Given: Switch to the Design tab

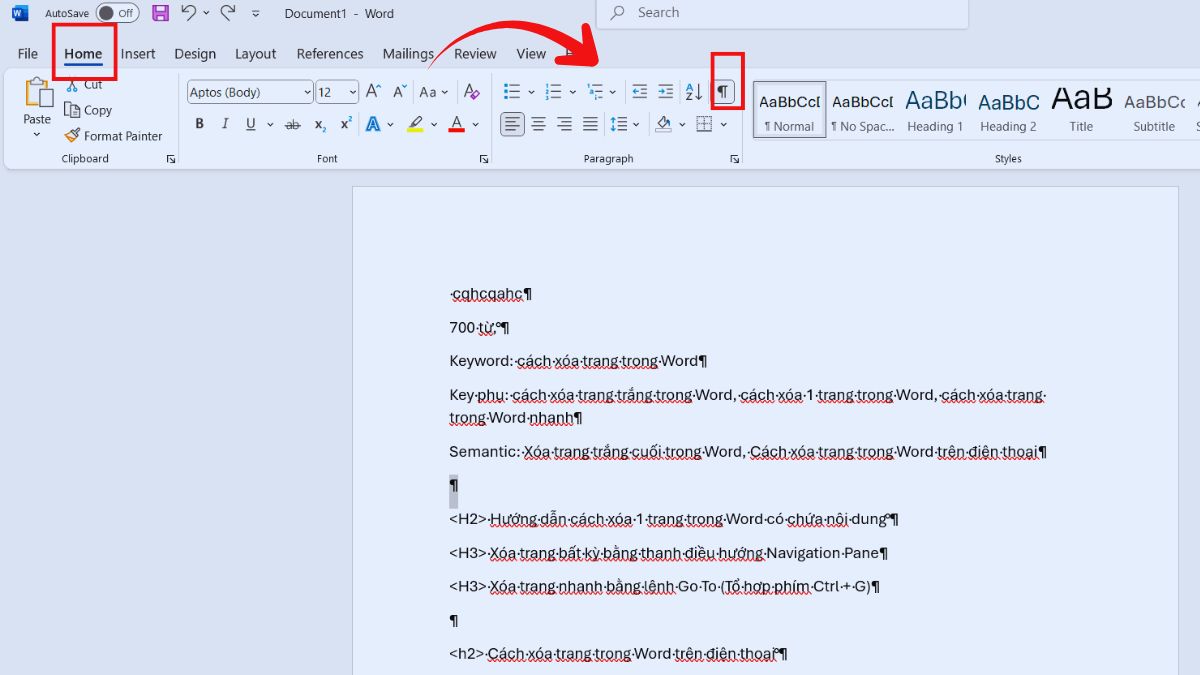Looking at the screenshot, I should [x=195, y=54].
